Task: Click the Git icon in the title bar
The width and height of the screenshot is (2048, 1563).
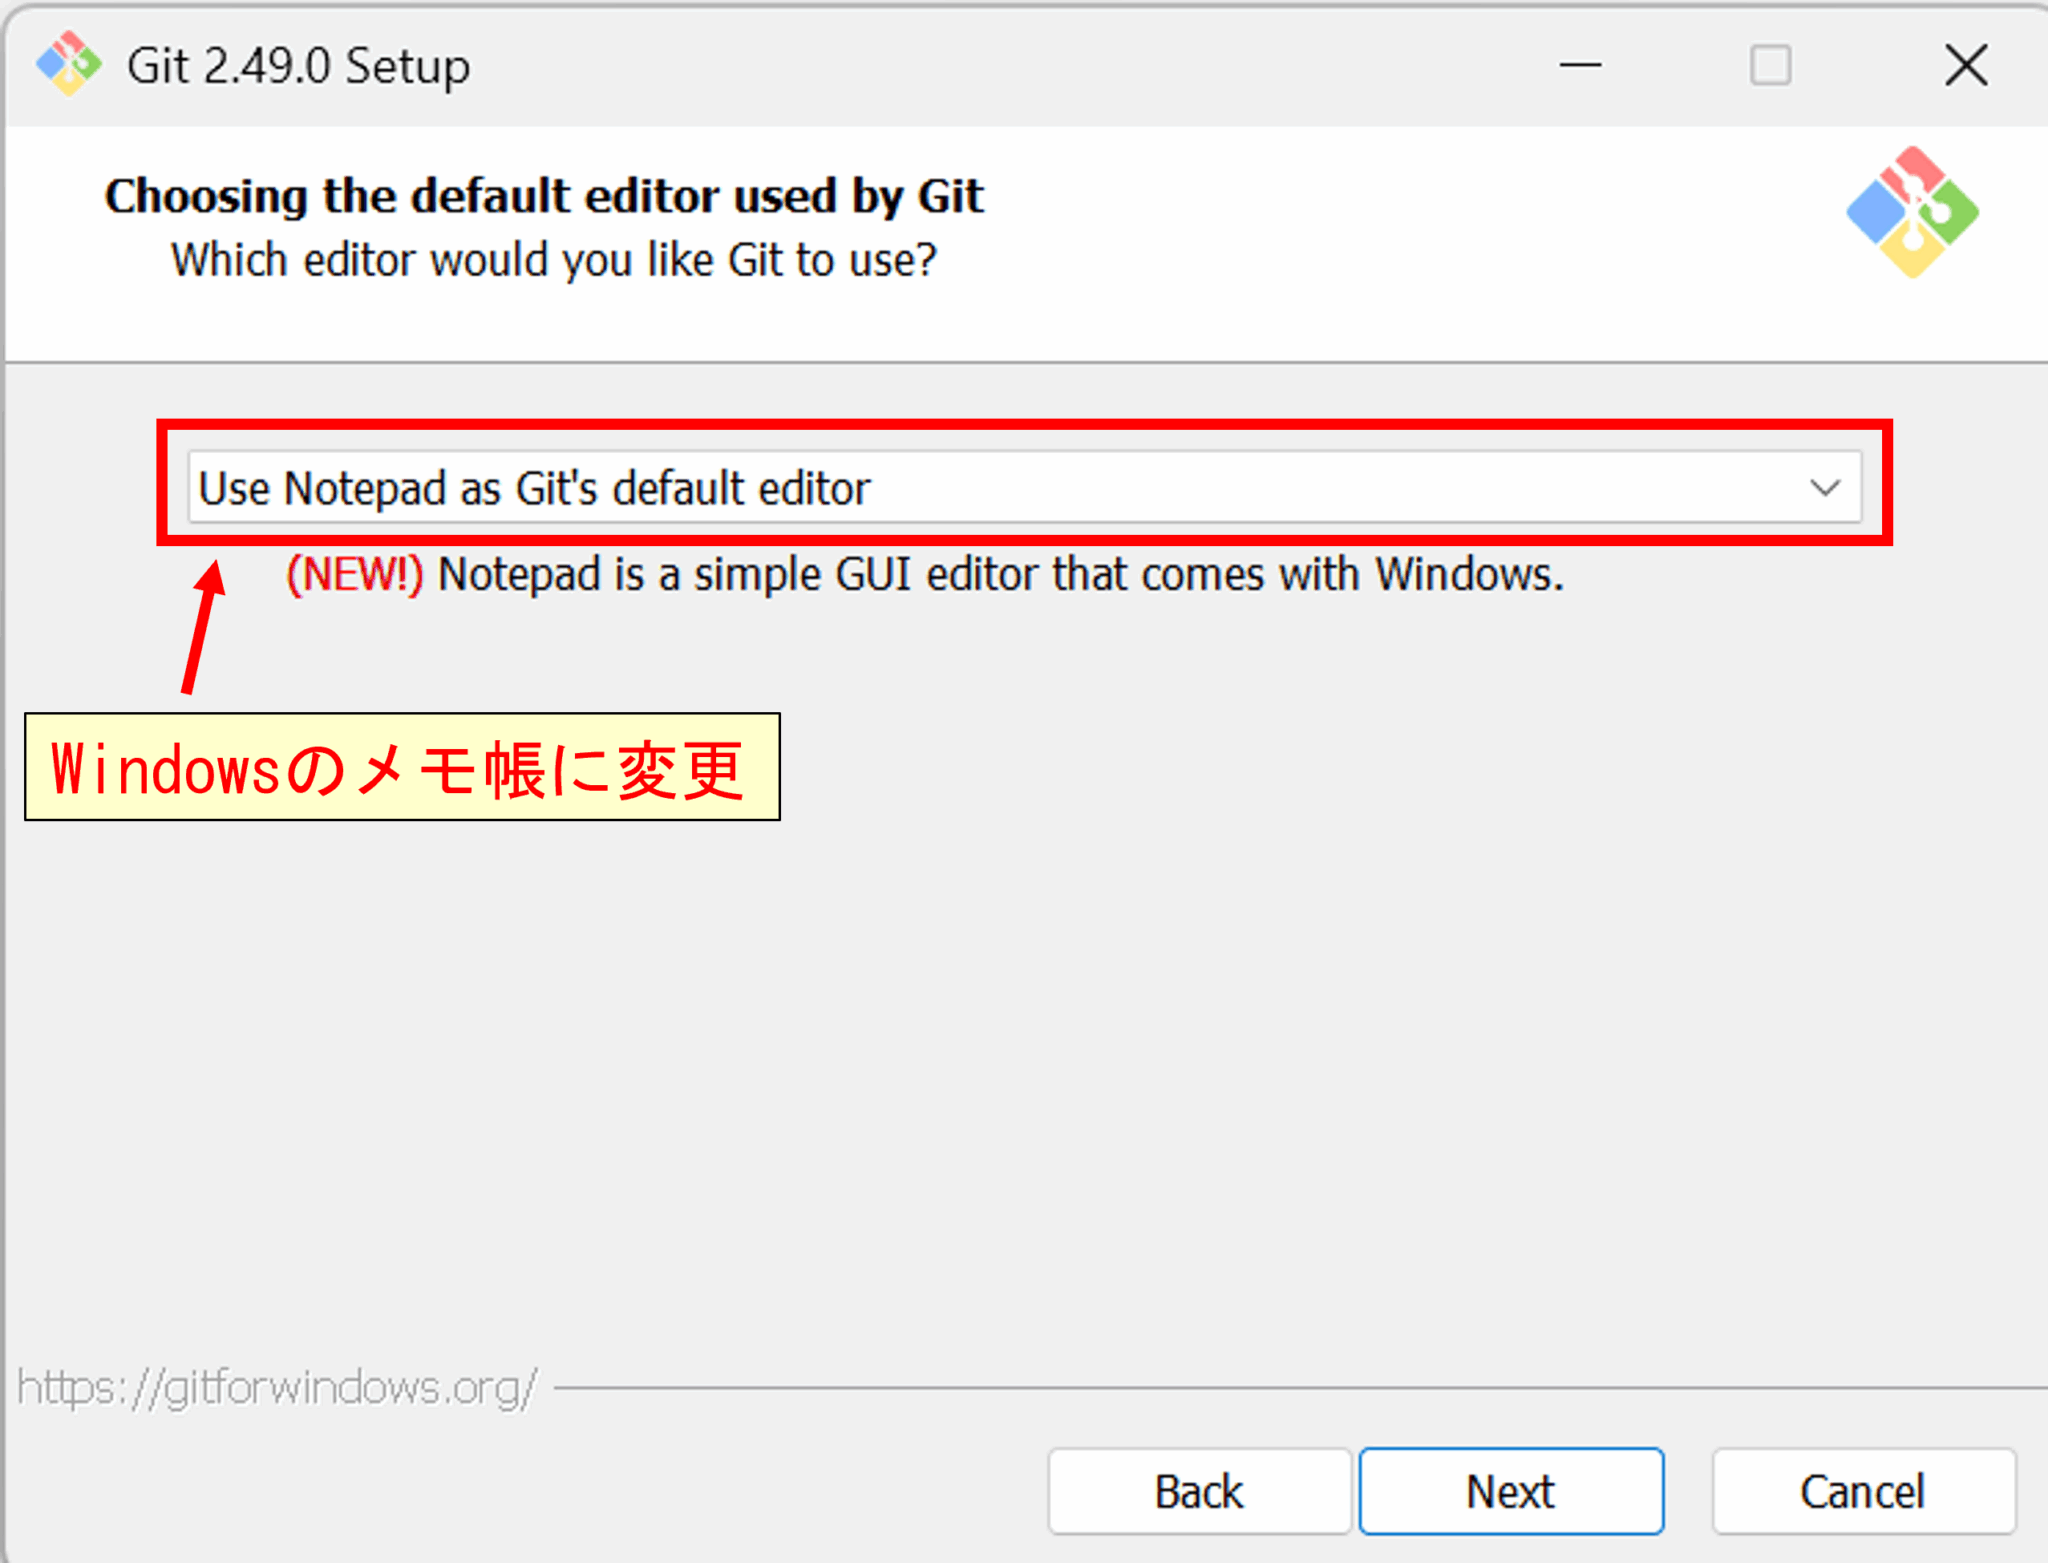Action: (x=68, y=64)
